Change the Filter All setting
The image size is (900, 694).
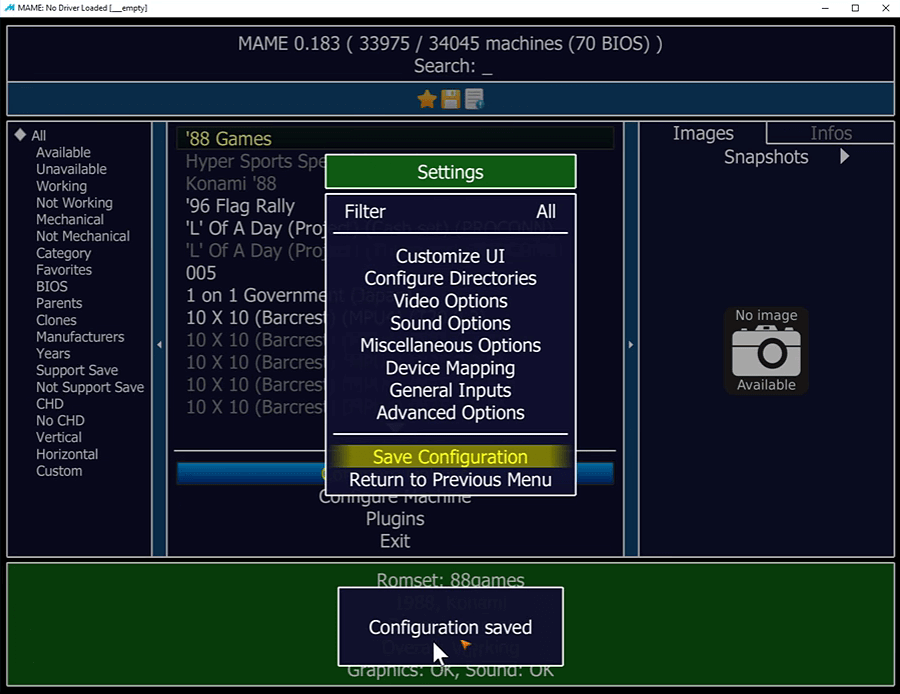[450, 211]
